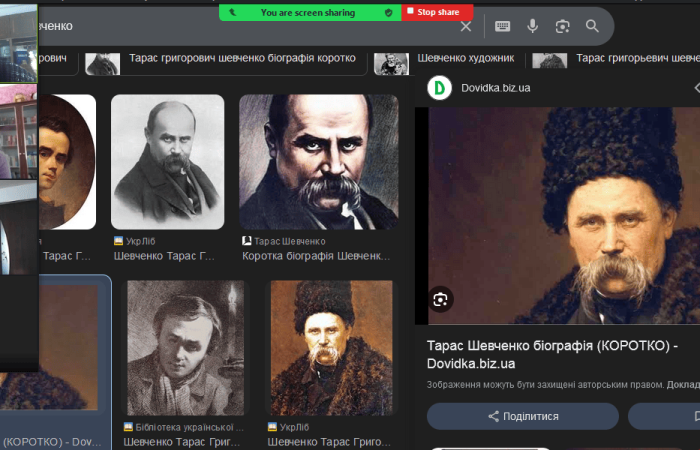Open the on-screen keyboard input tool
Screen dimensions: 700x450
[x=502, y=26]
